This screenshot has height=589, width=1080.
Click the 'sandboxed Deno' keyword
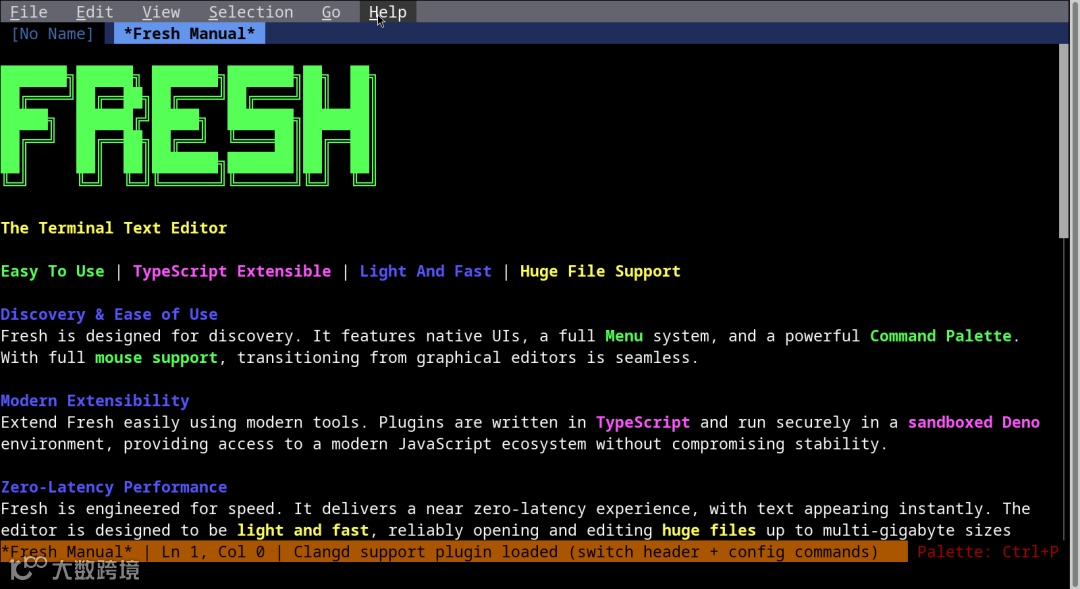coord(973,422)
